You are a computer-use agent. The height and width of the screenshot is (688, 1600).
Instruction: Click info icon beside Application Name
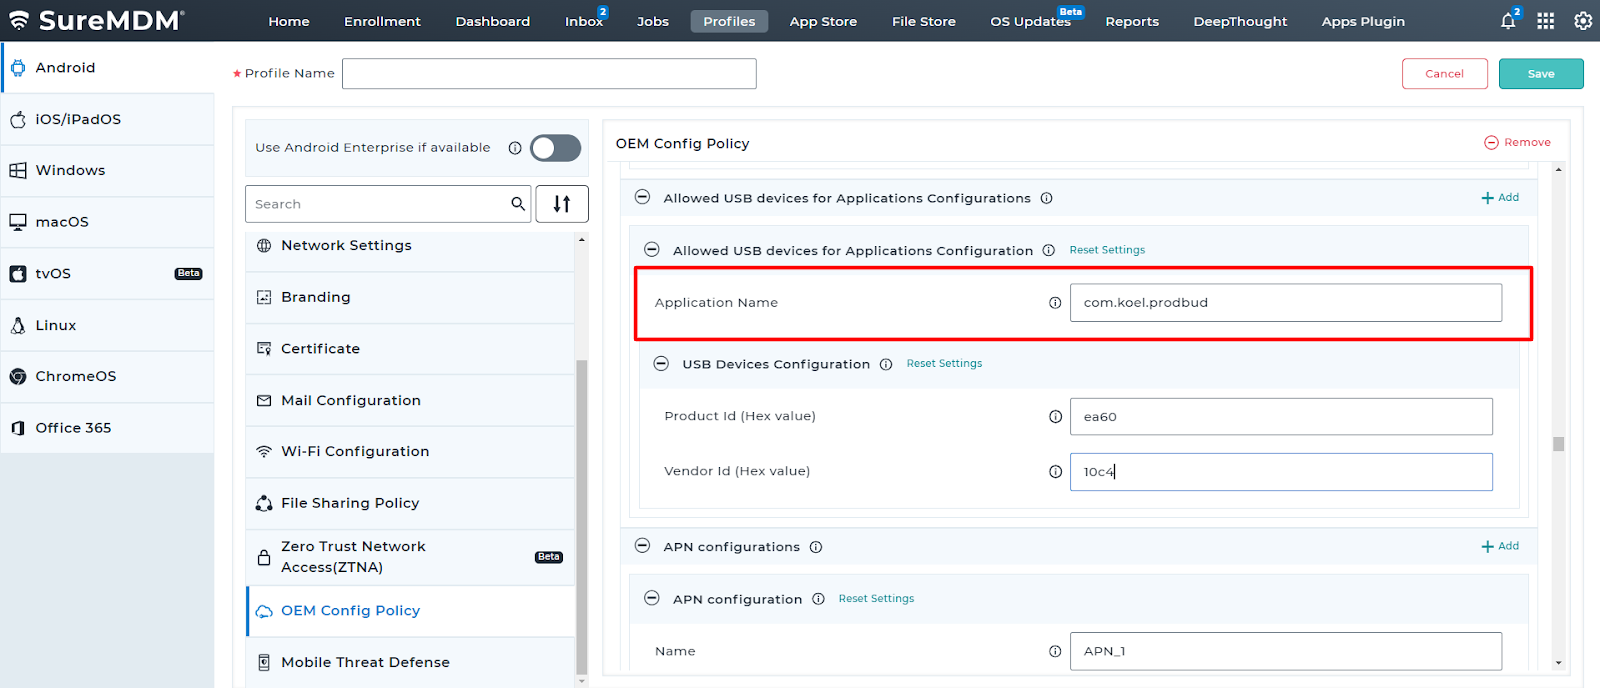[1055, 303]
